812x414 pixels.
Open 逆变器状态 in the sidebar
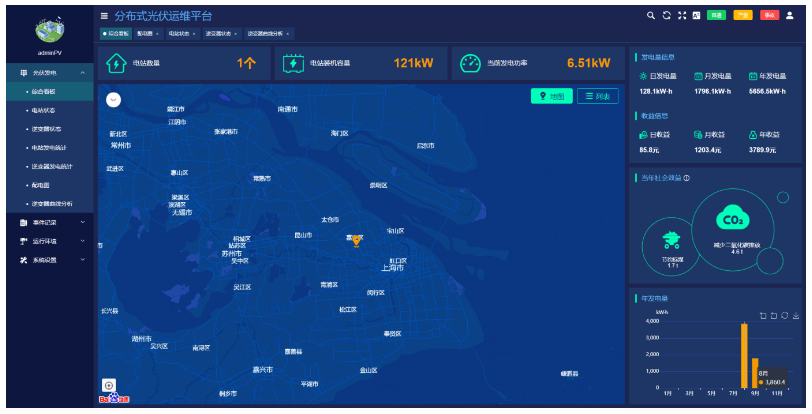[46, 129]
